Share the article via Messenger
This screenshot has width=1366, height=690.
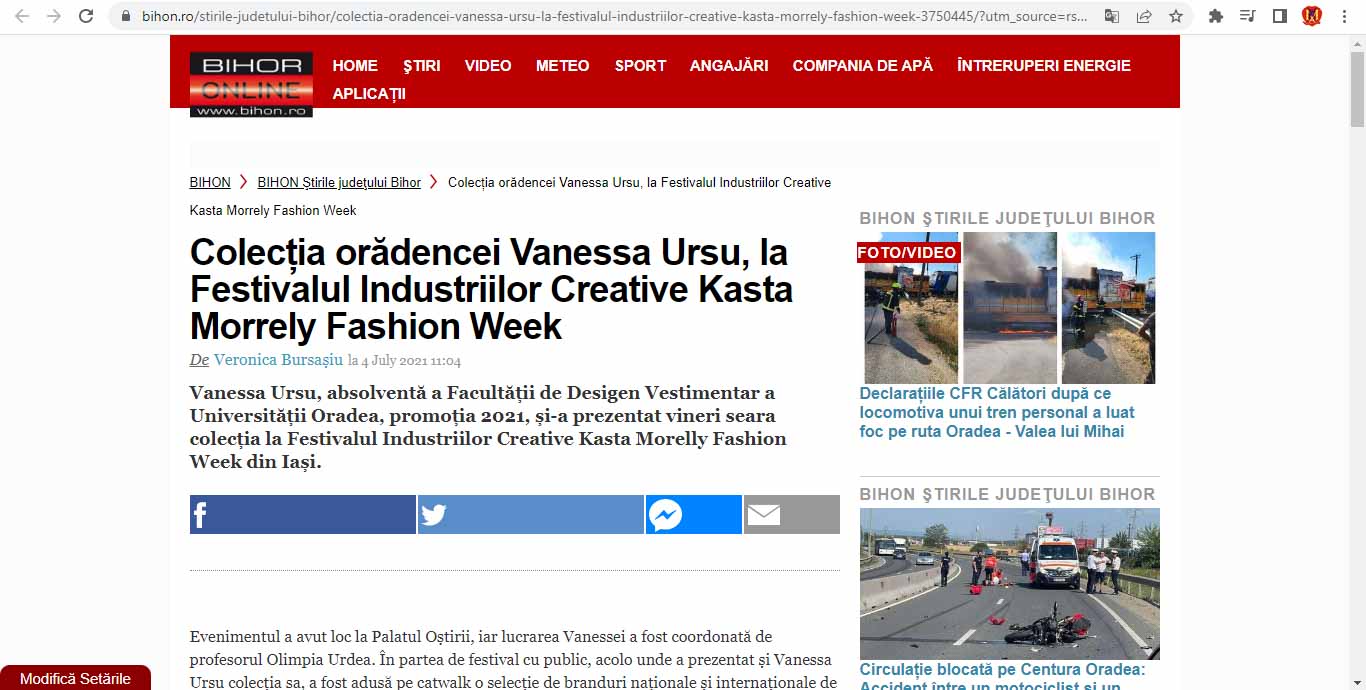[x=694, y=515]
